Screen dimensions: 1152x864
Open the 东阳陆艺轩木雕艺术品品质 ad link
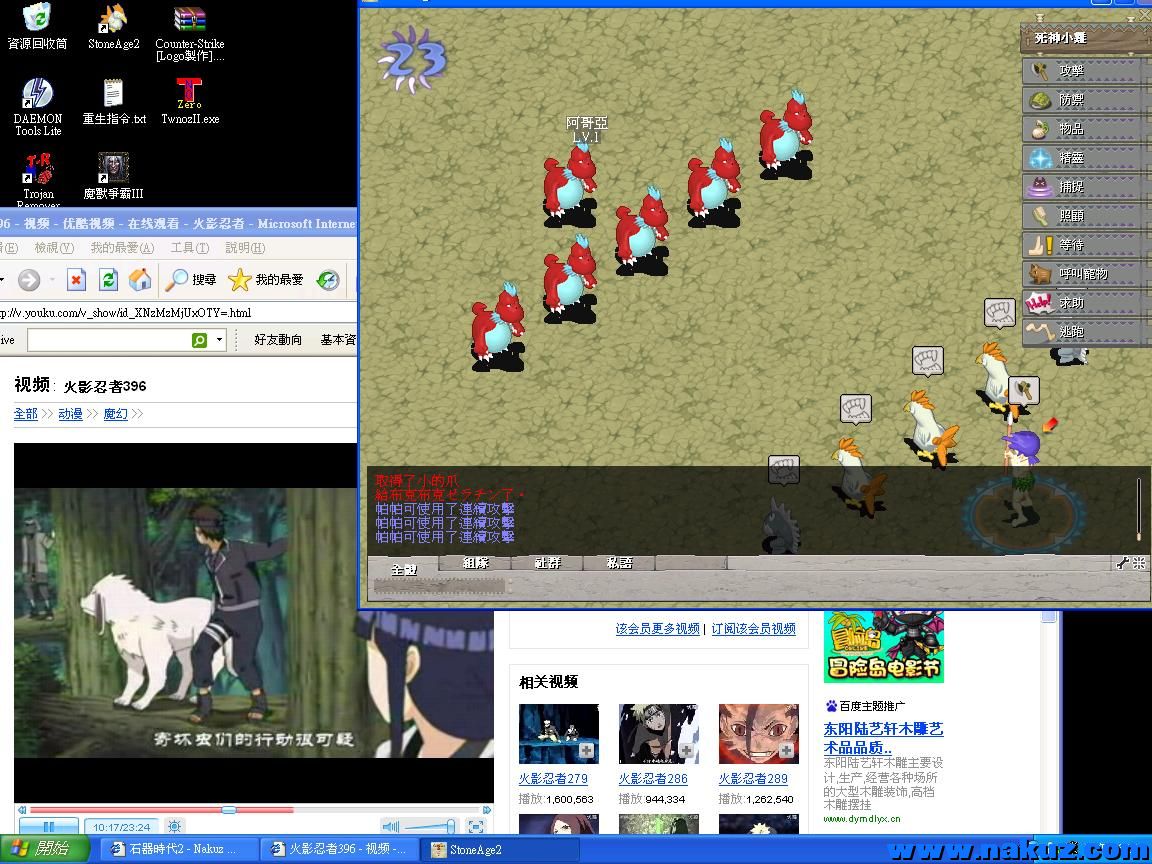tap(883, 738)
